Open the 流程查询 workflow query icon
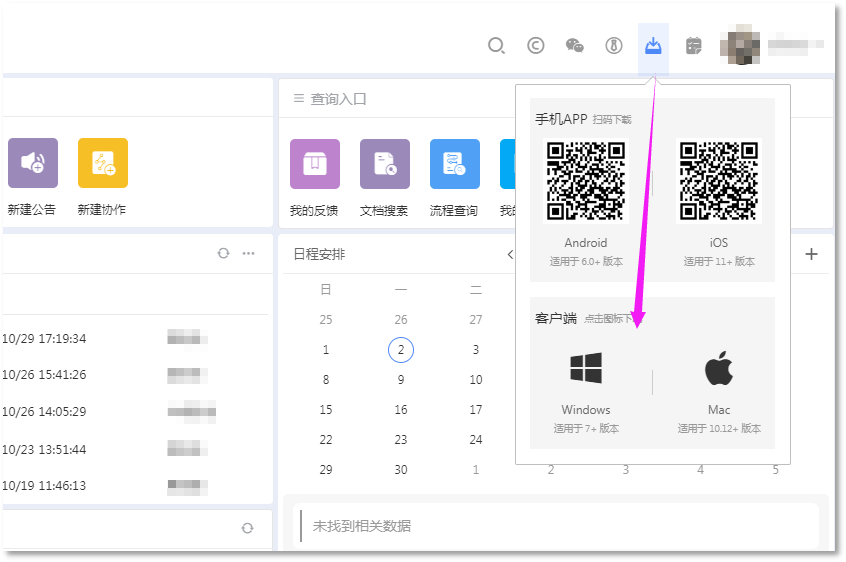 (x=455, y=164)
